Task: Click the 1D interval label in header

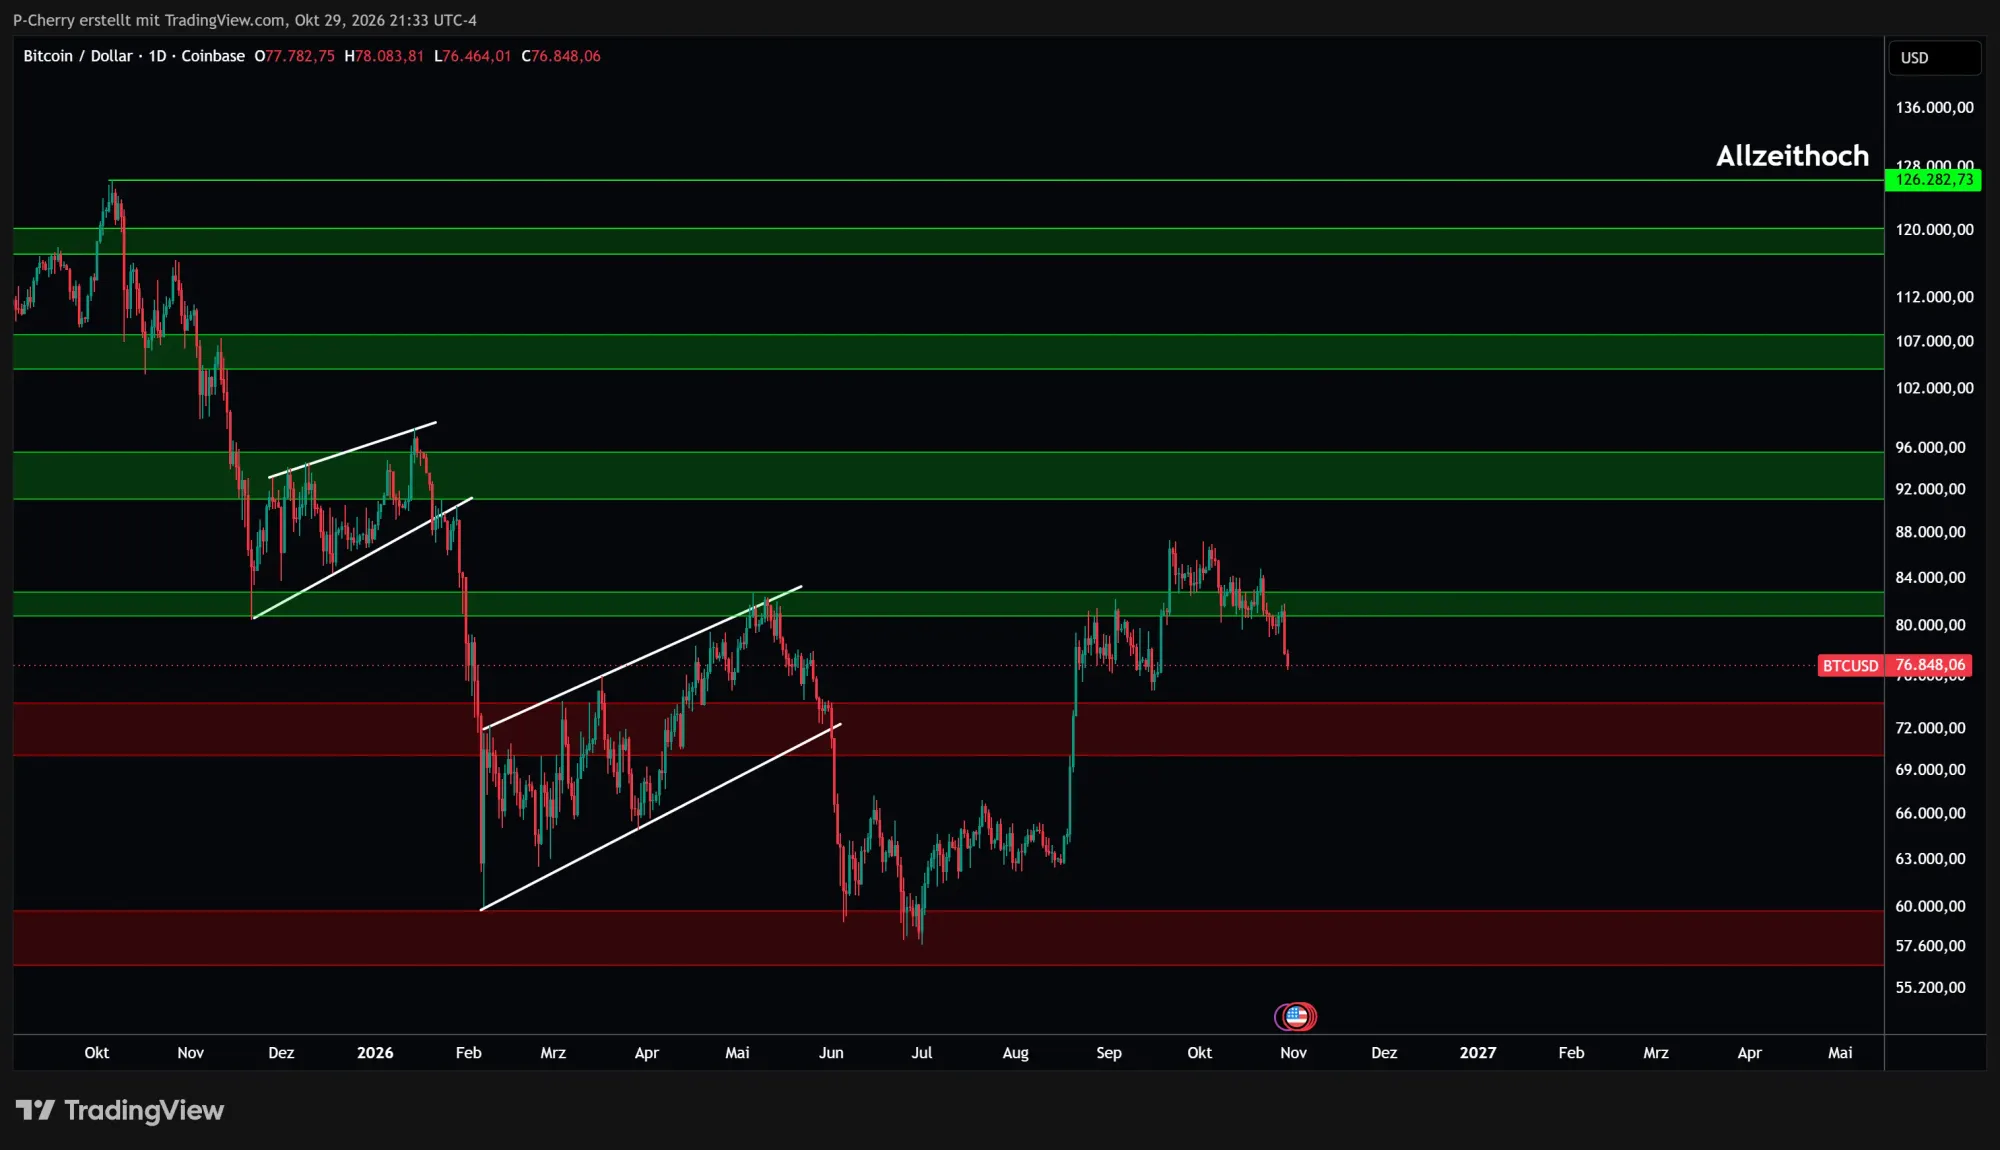Action: pos(157,56)
